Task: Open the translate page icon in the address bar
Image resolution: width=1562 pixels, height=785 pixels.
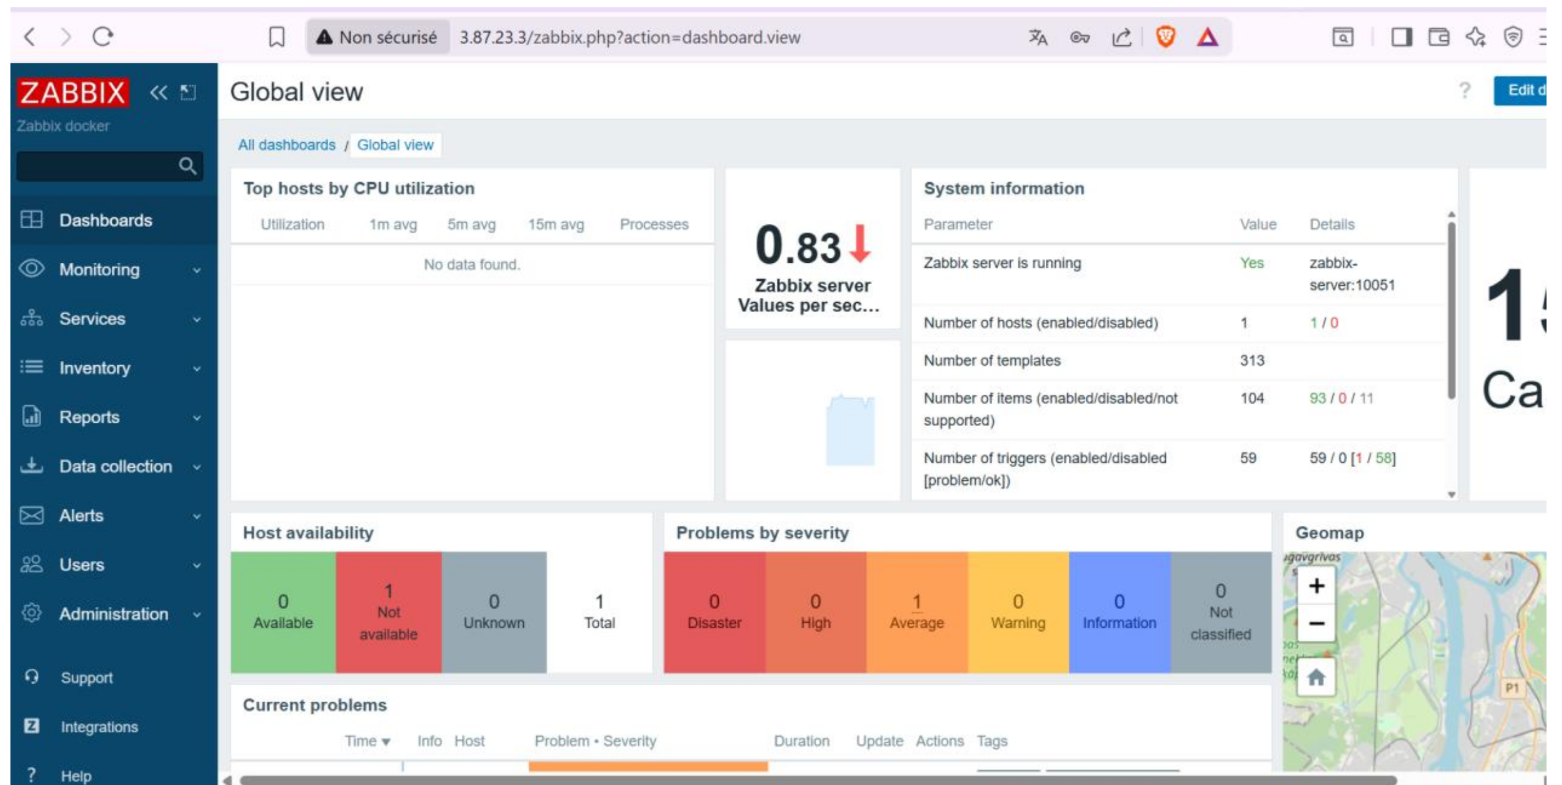Action: [x=1038, y=37]
